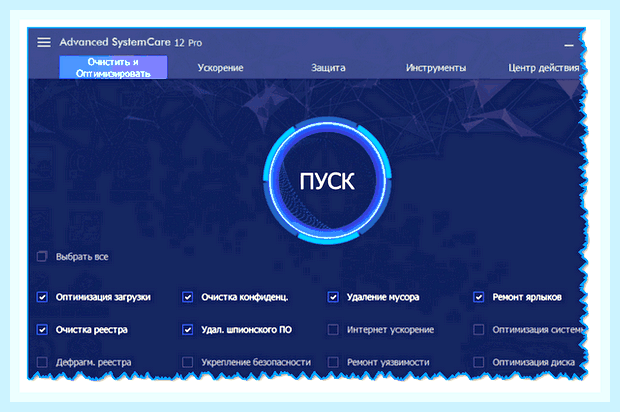Click the Advanced SystemCare 12 Pro title
The image size is (620, 412).
pos(131,42)
